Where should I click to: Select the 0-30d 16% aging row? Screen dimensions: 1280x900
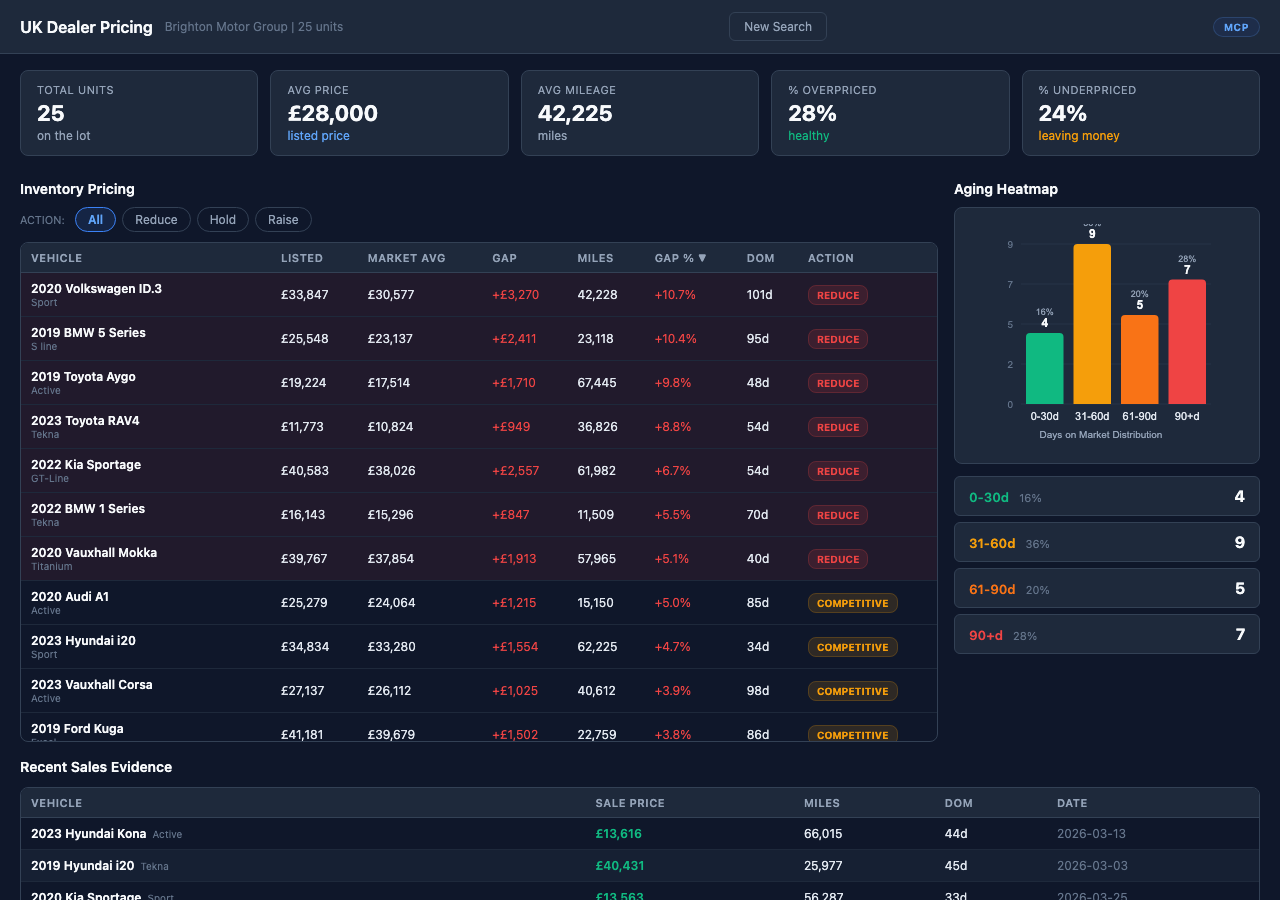tap(1107, 496)
